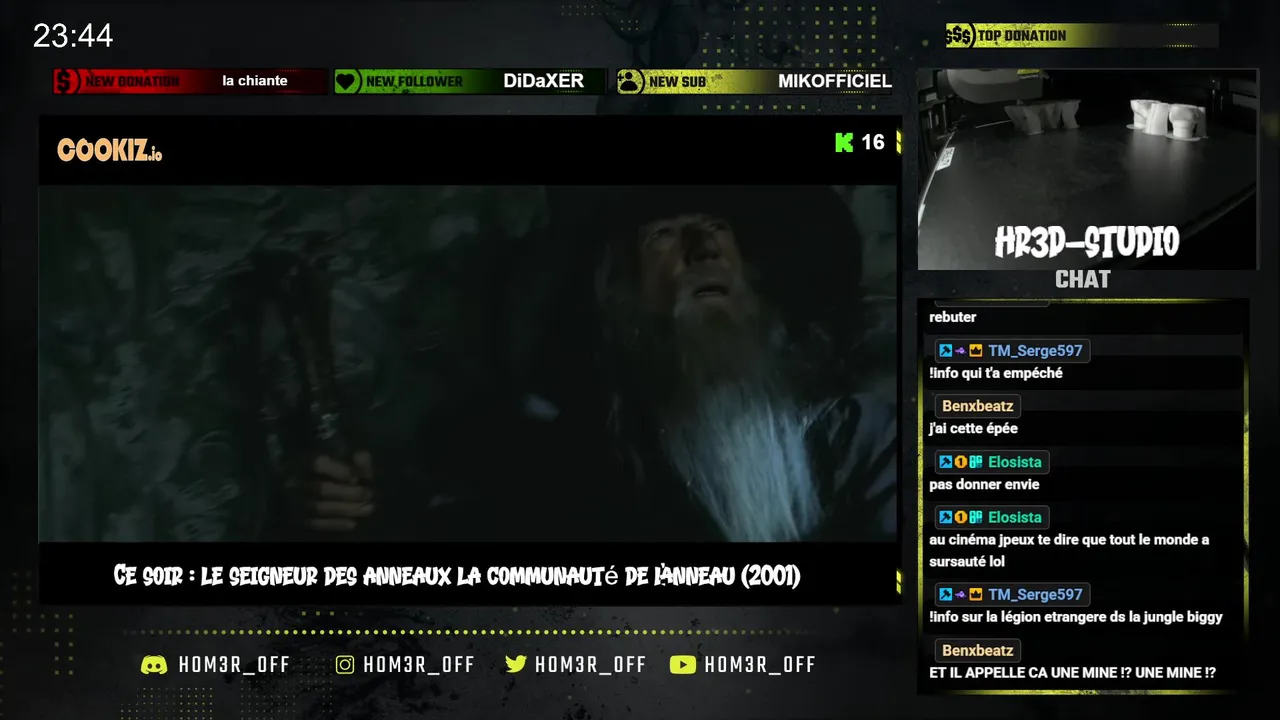Click message "!info sur la légion etrangere ds la jungle biggy"
Image resolution: width=1280 pixels, height=720 pixels.
coord(1076,617)
